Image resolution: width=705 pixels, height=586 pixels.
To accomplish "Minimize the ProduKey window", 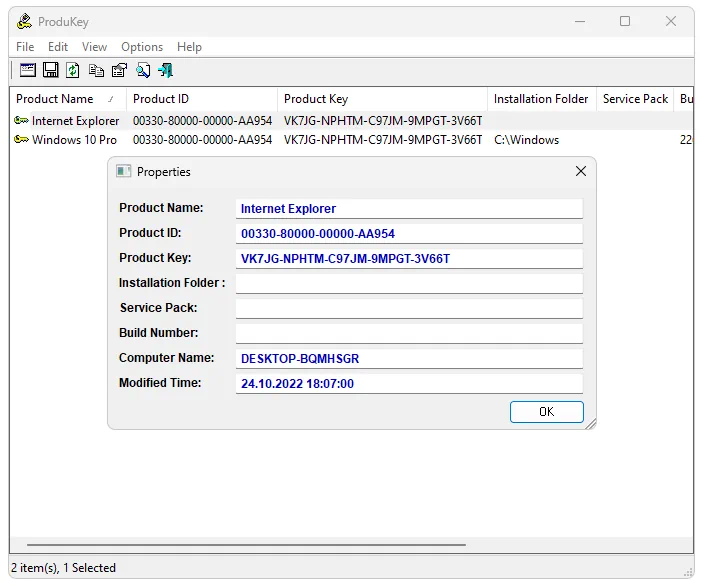I will 580,21.
